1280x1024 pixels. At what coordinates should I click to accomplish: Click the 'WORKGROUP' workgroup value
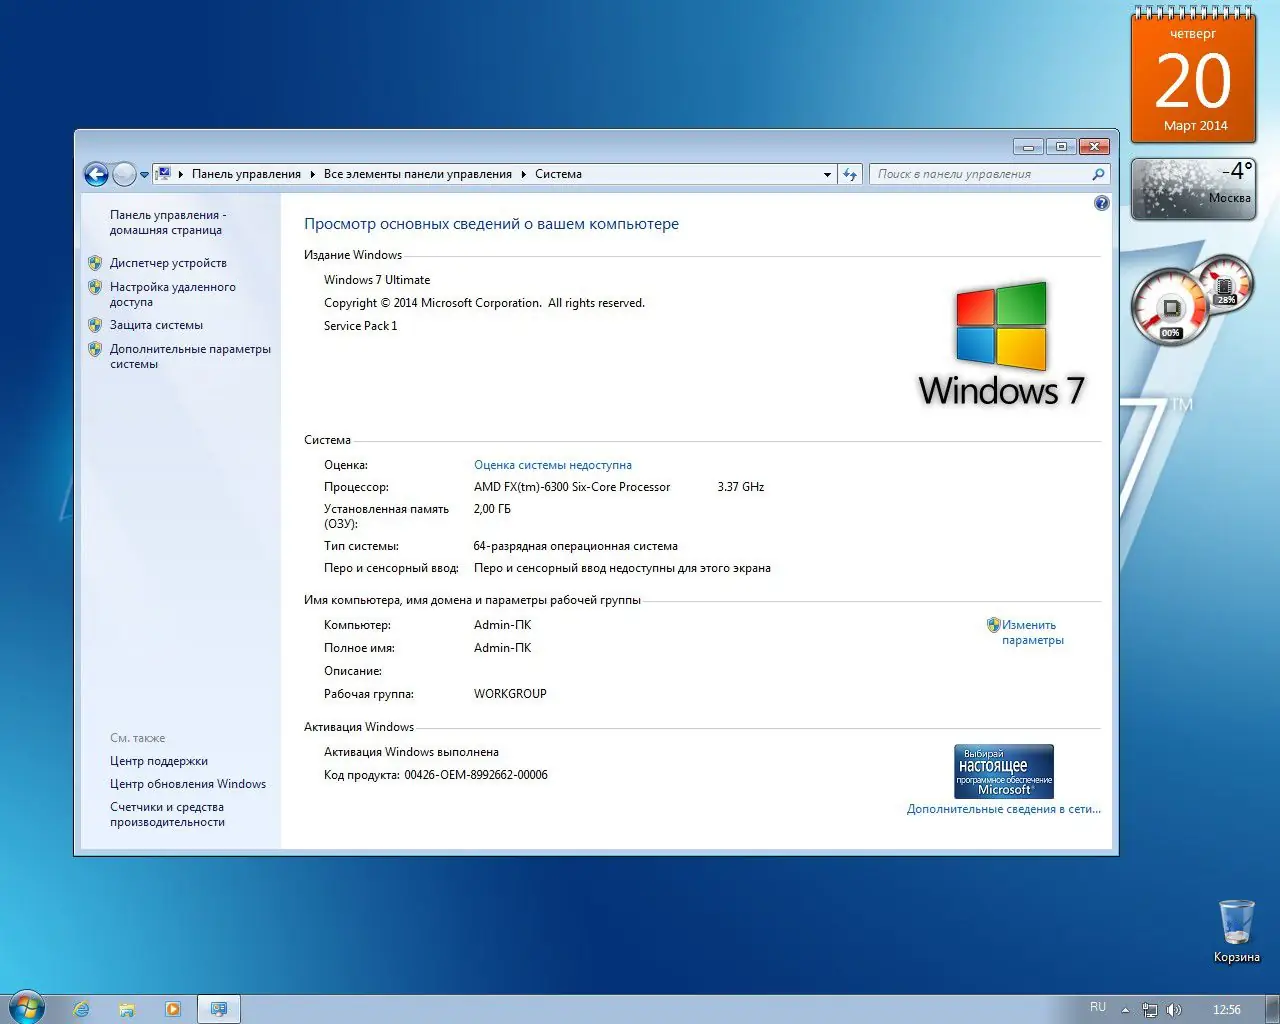(x=510, y=694)
